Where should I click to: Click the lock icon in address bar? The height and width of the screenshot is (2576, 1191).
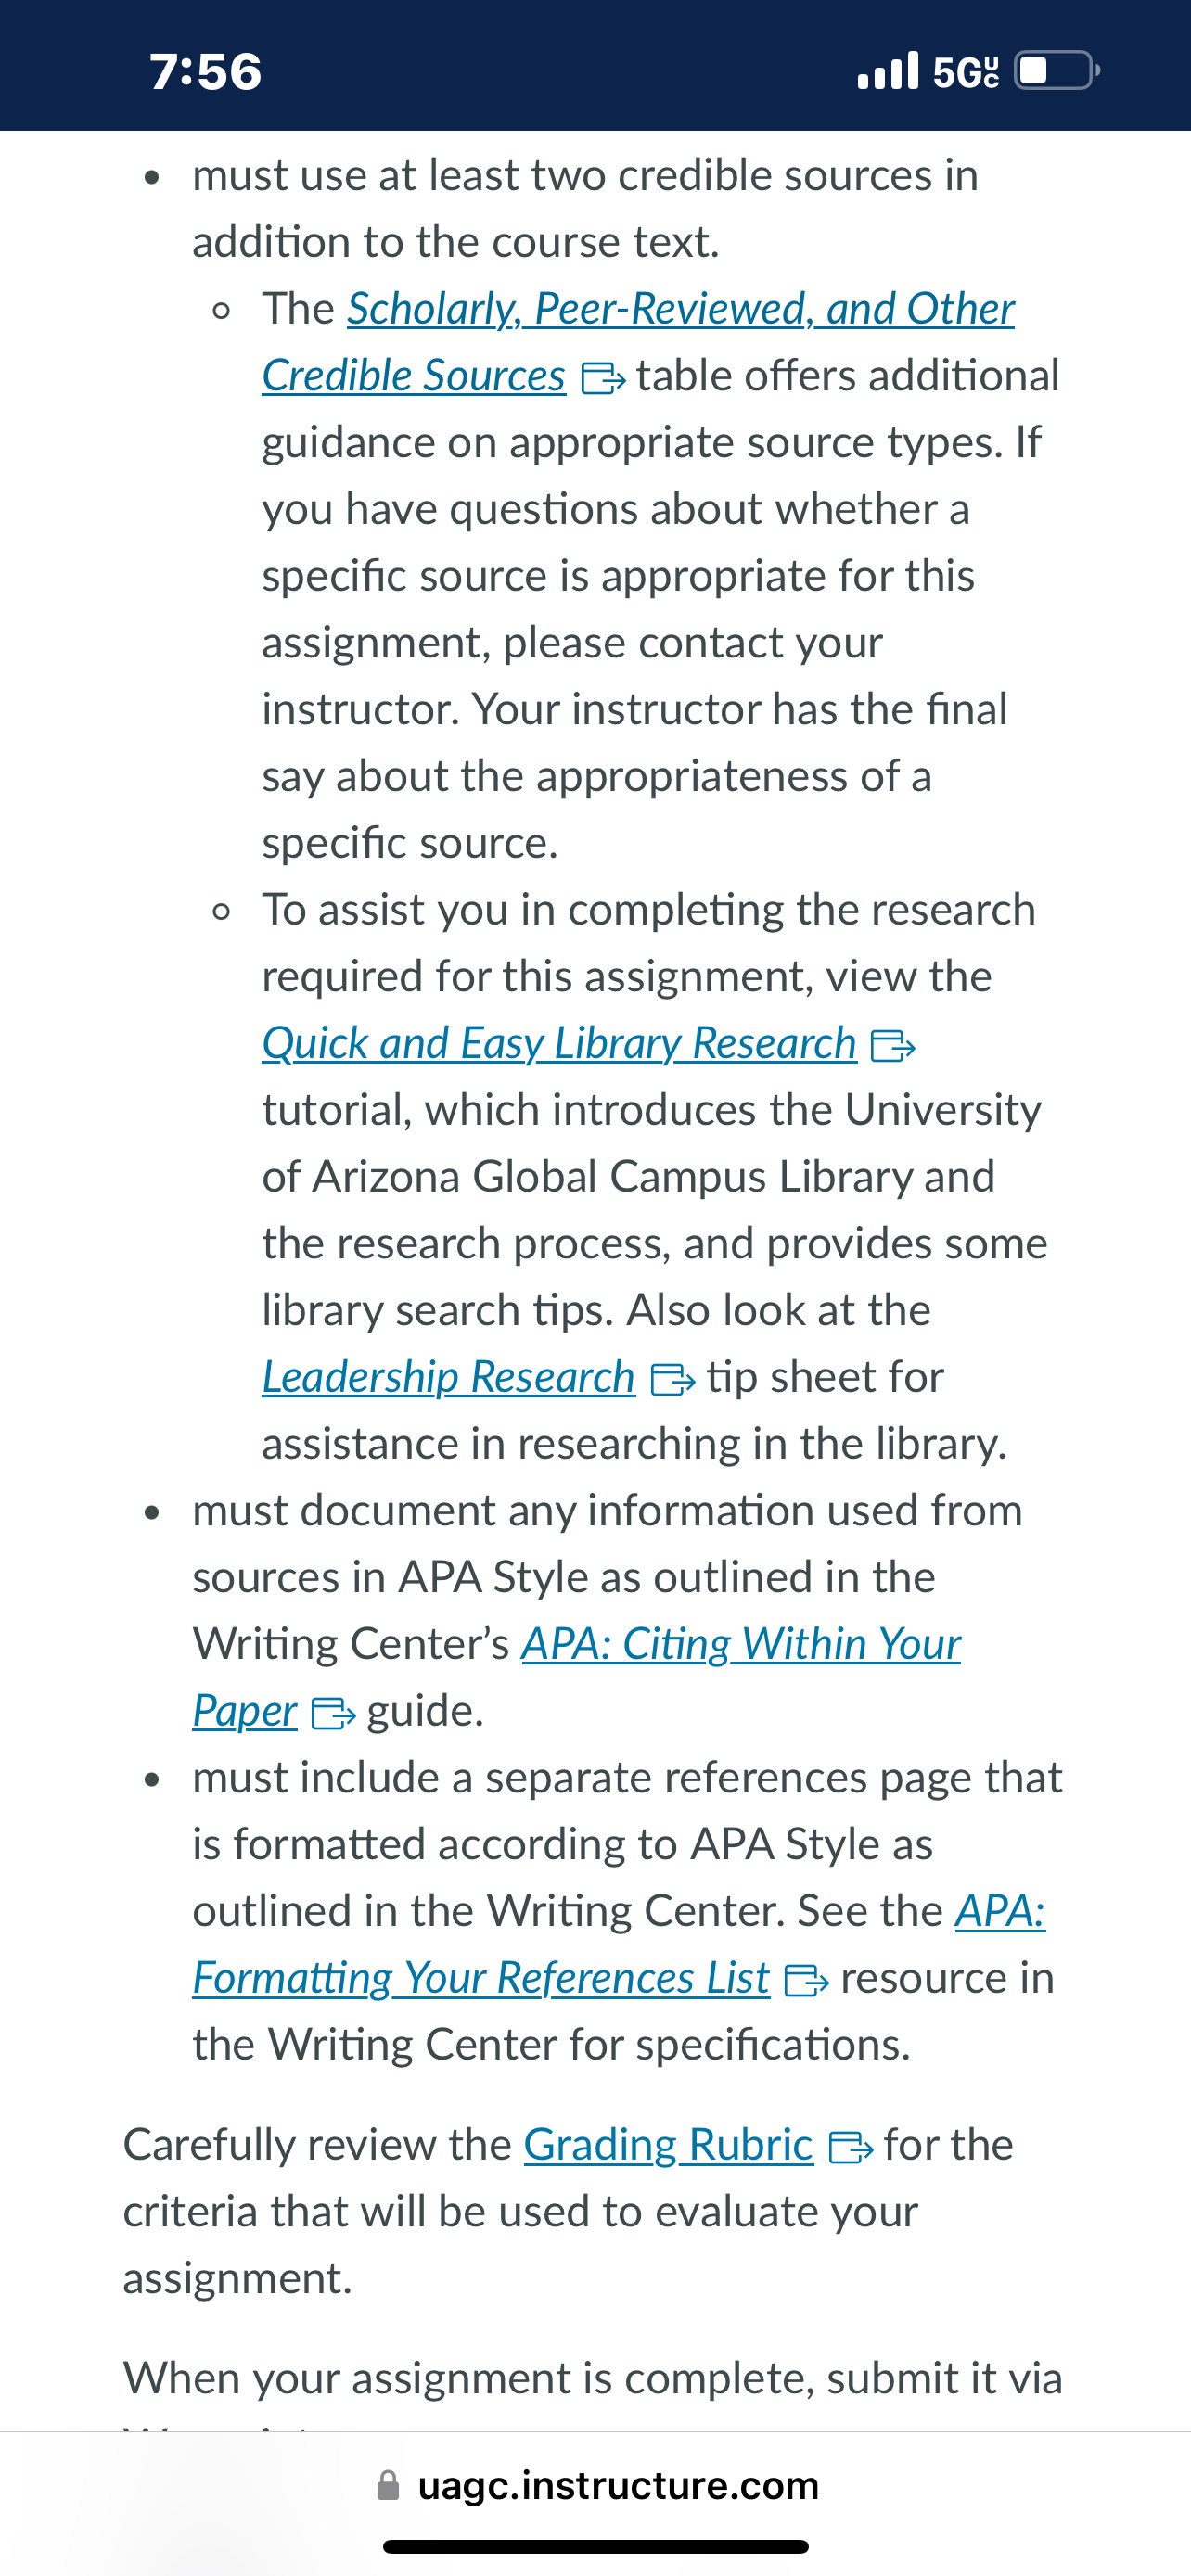pyautogui.click(x=388, y=2485)
